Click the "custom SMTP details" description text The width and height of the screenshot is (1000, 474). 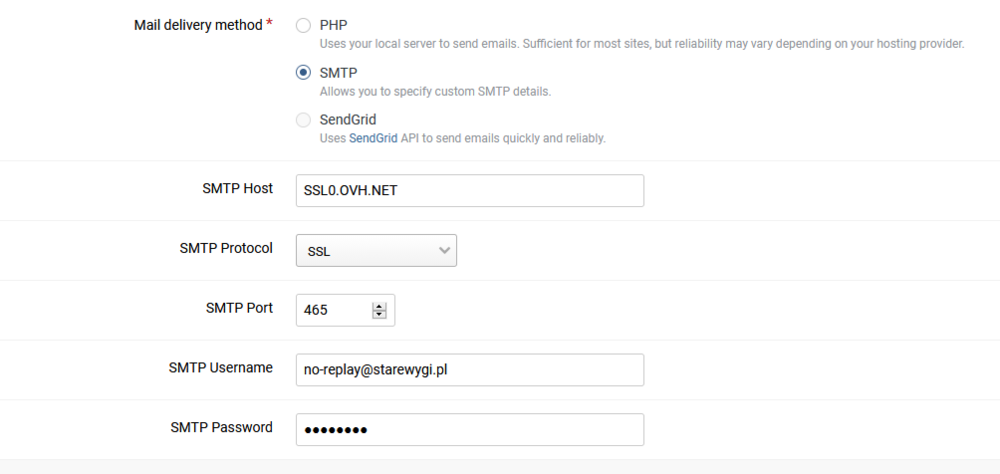click(435, 91)
